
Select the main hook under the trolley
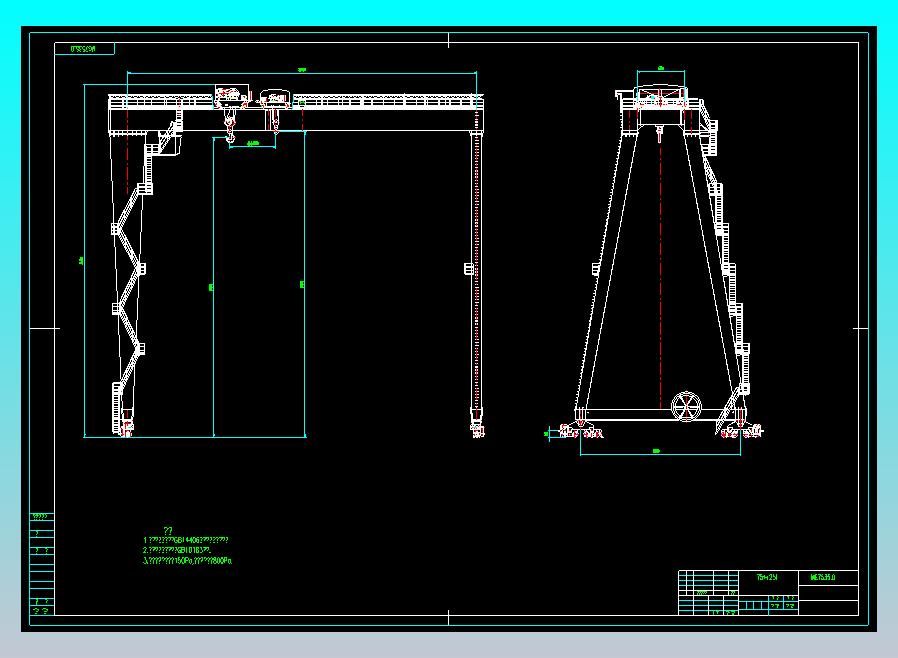point(230,127)
